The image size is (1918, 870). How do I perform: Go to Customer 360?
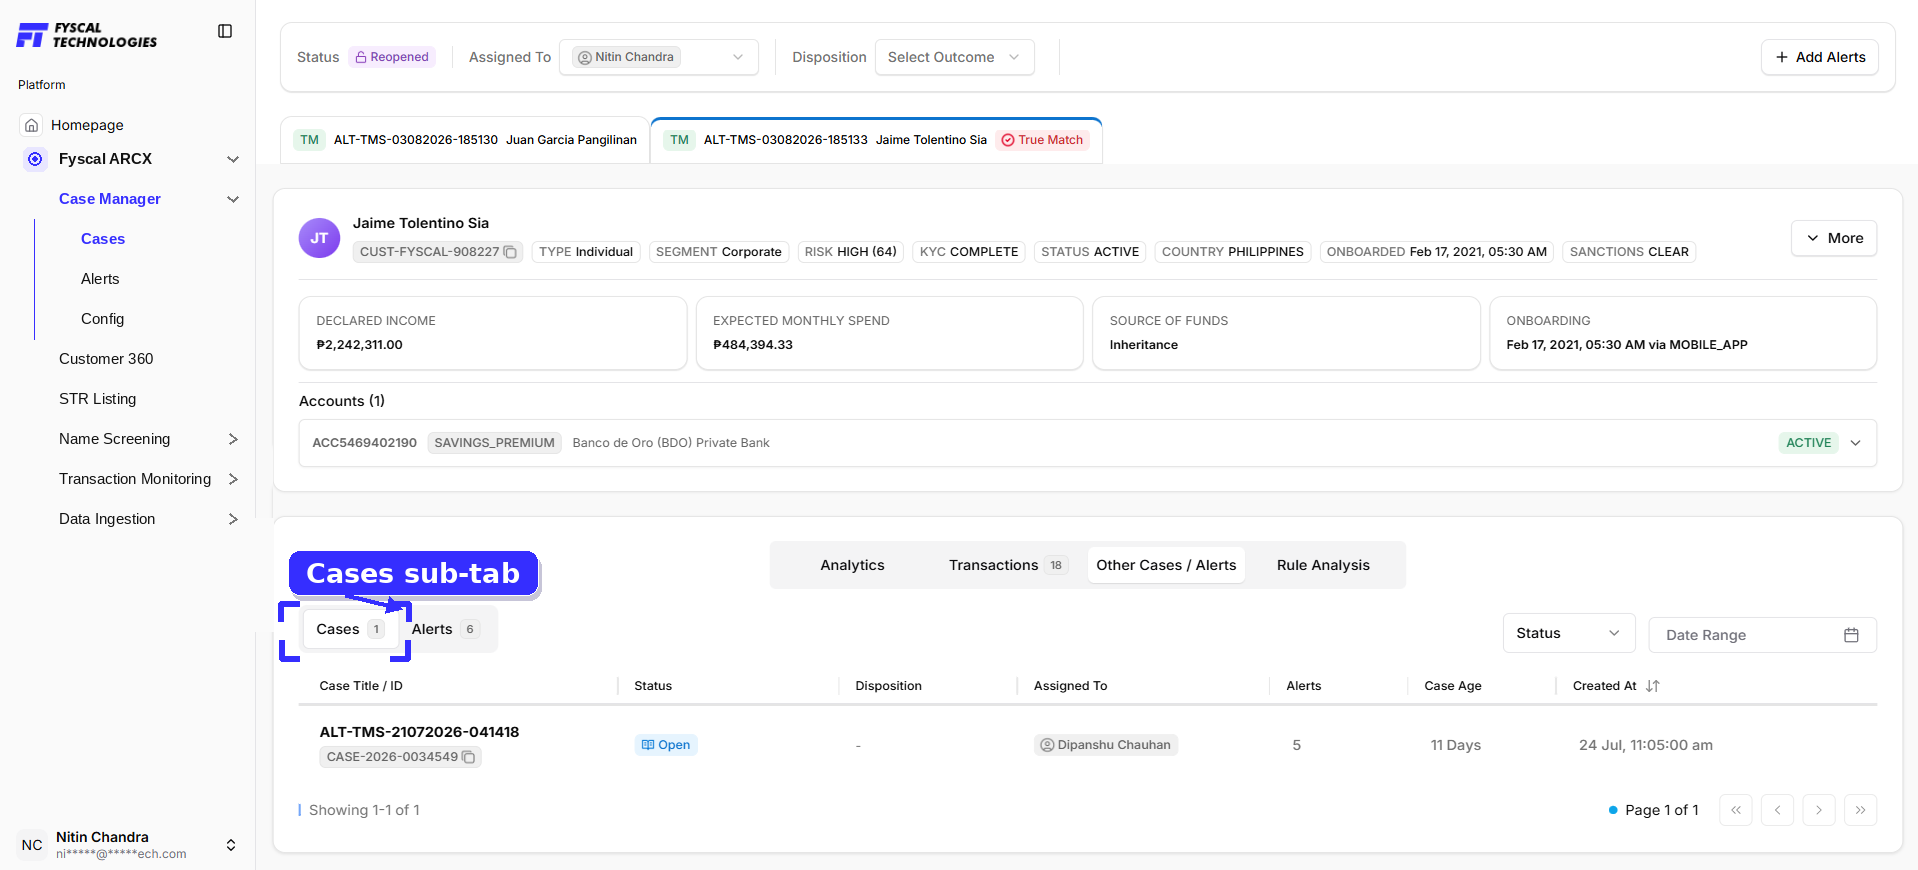106,359
